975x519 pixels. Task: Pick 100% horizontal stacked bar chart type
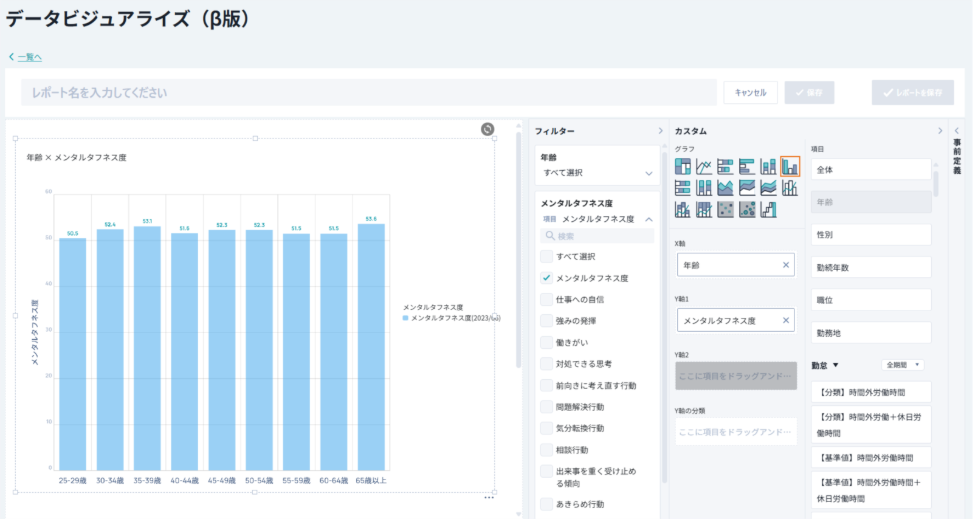[x=682, y=188]
